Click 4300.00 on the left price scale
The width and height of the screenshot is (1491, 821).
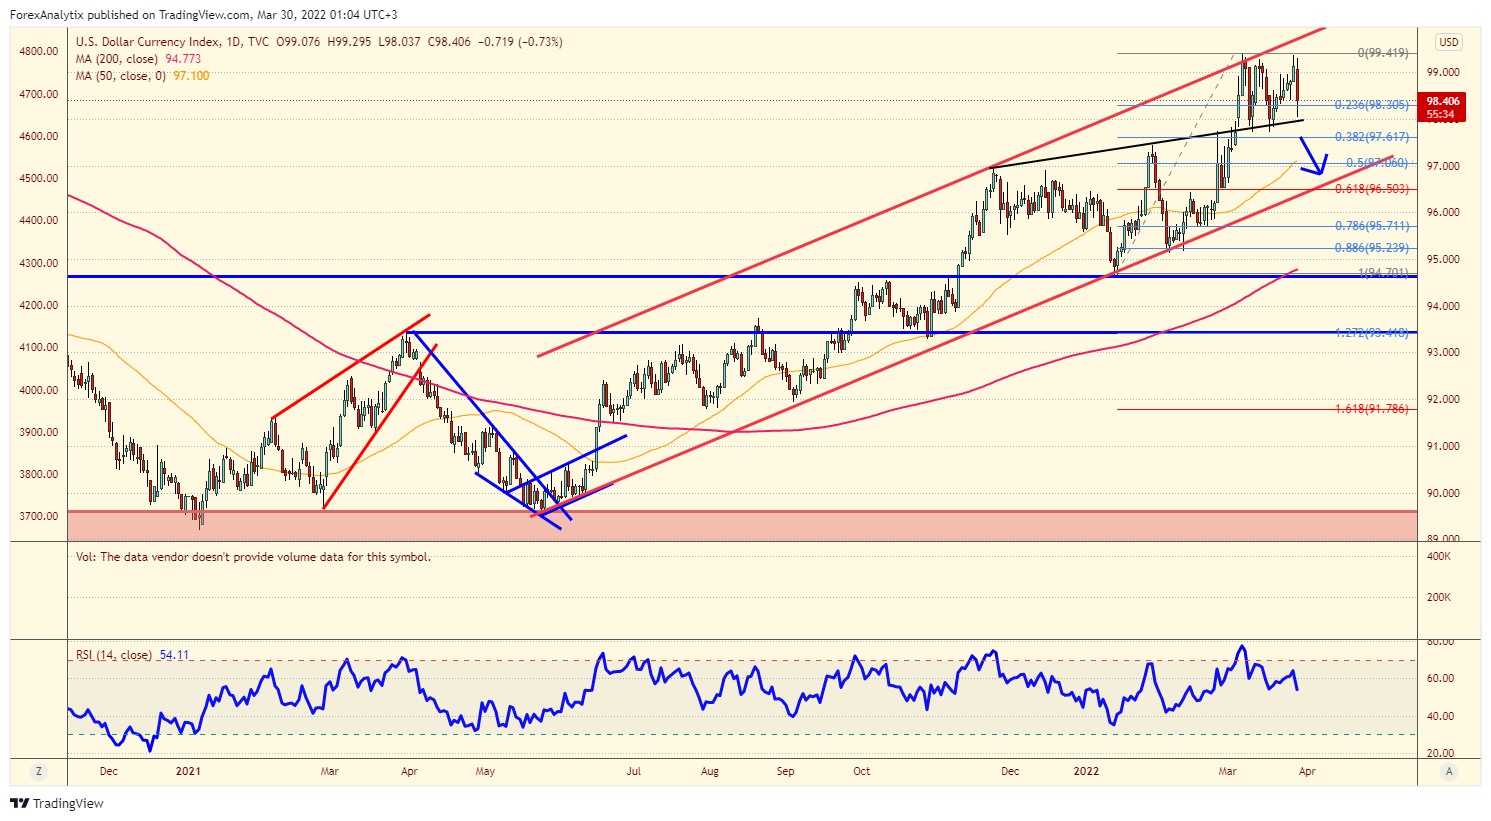[x=39, y=263]
